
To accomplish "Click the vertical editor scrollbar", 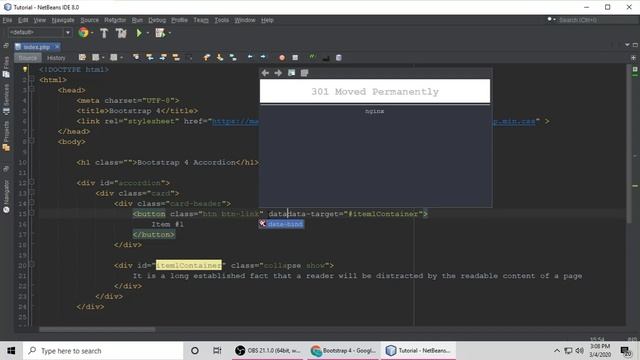I will 629,144.
